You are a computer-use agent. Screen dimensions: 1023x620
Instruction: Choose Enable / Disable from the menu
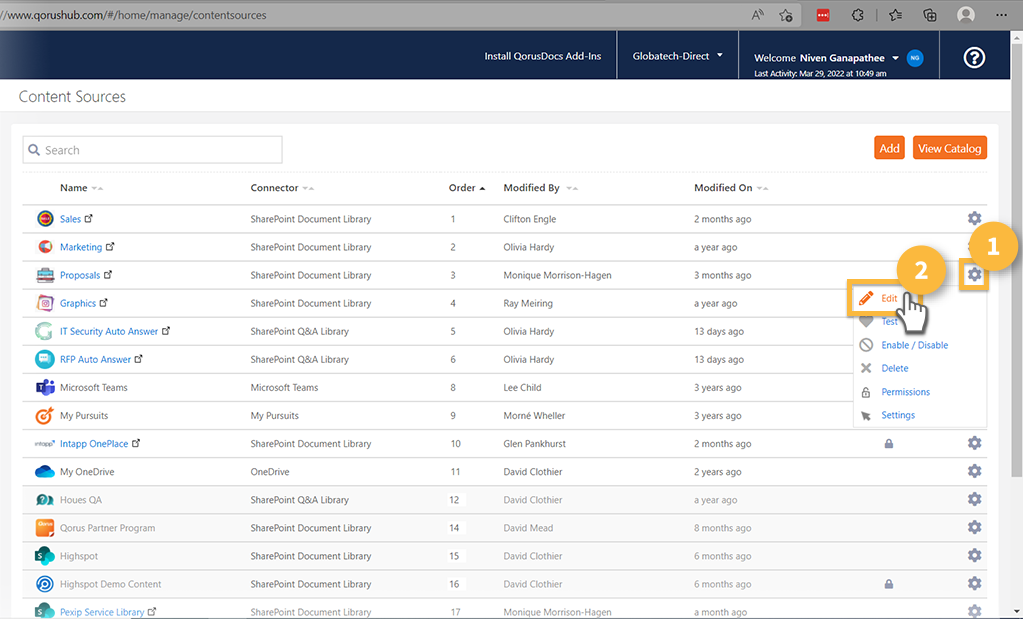pyautogui.click(x=914, y=345)
